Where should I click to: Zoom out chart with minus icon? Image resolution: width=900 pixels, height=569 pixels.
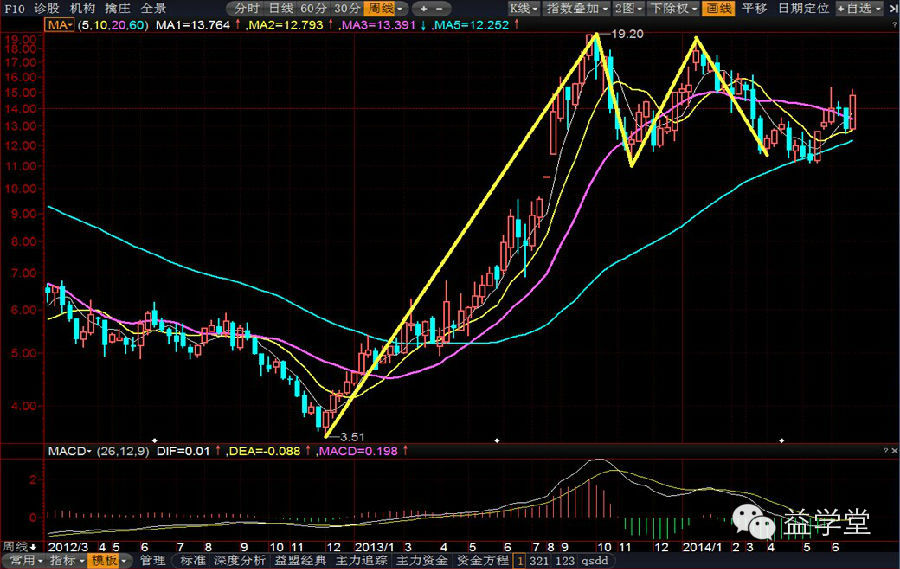click(440, 9)
